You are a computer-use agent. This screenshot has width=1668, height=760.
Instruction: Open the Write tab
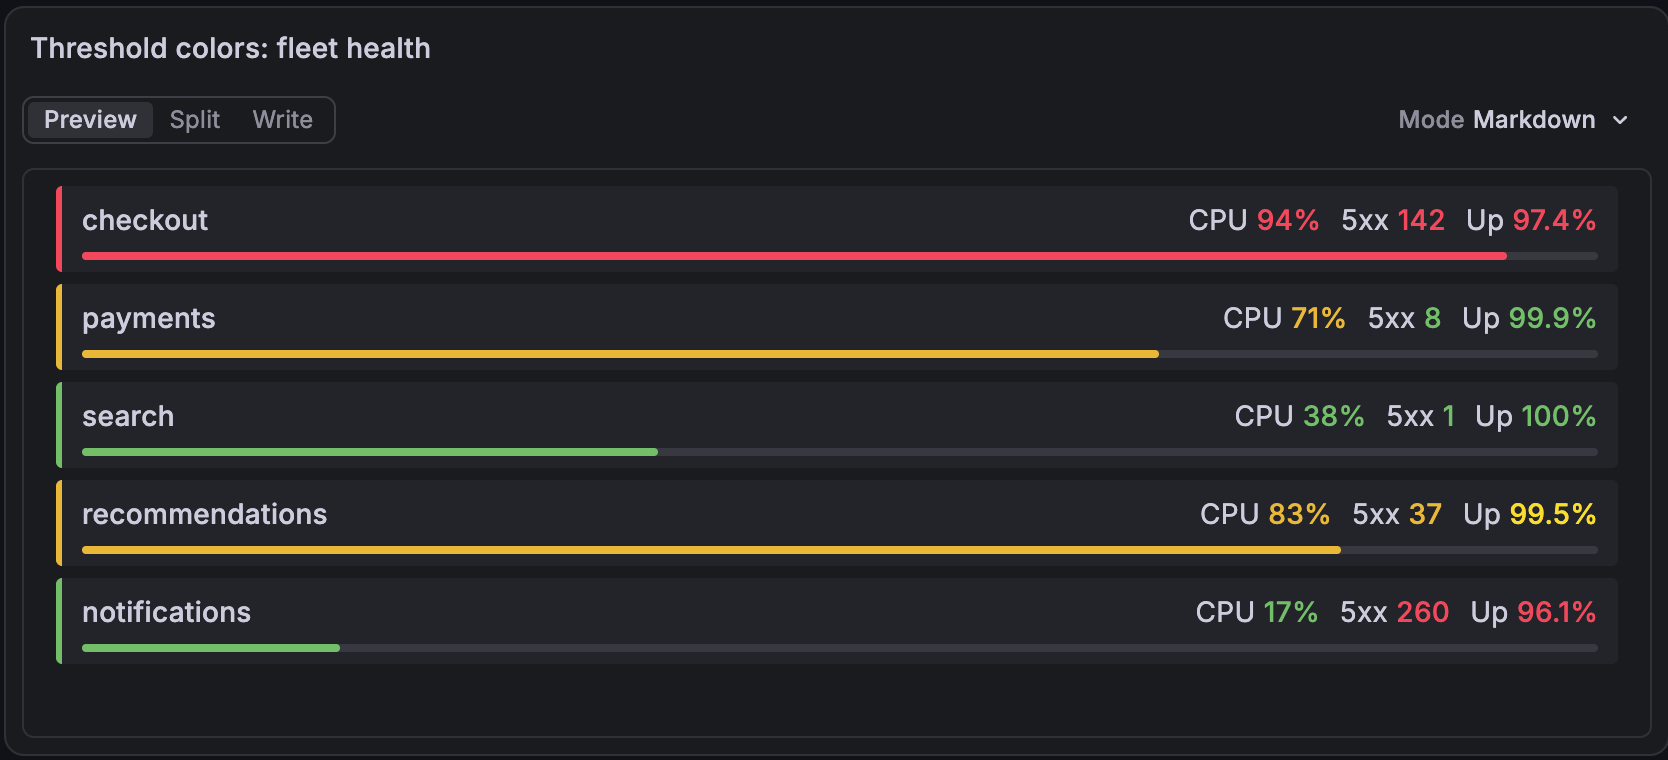pos(283,120)
